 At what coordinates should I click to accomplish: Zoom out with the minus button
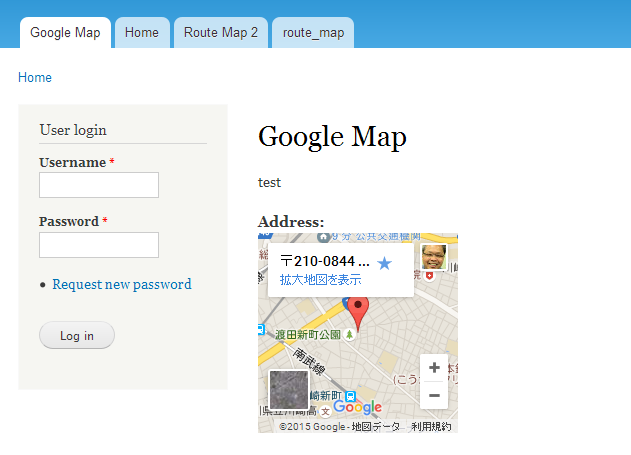(x=434, y=395)
